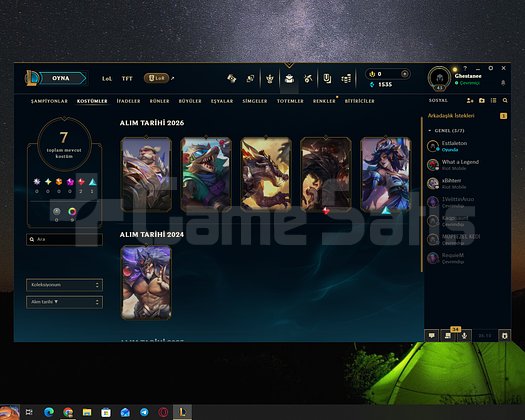Filter by Ultimate skin tier gem
The width and height of the screenshot is (525, 420).
tap(37, 182)
